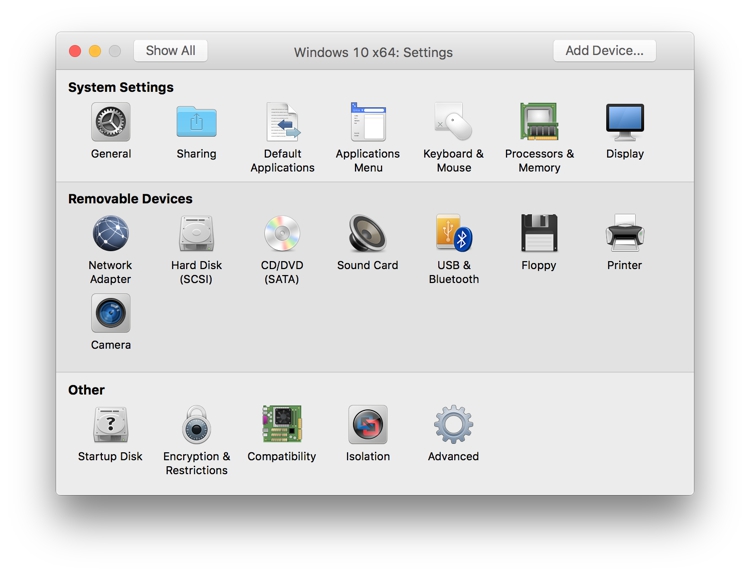Click the window title 'Windows 10 x64: Settings'
Viewport: 750px width, 575px height.
373,53
